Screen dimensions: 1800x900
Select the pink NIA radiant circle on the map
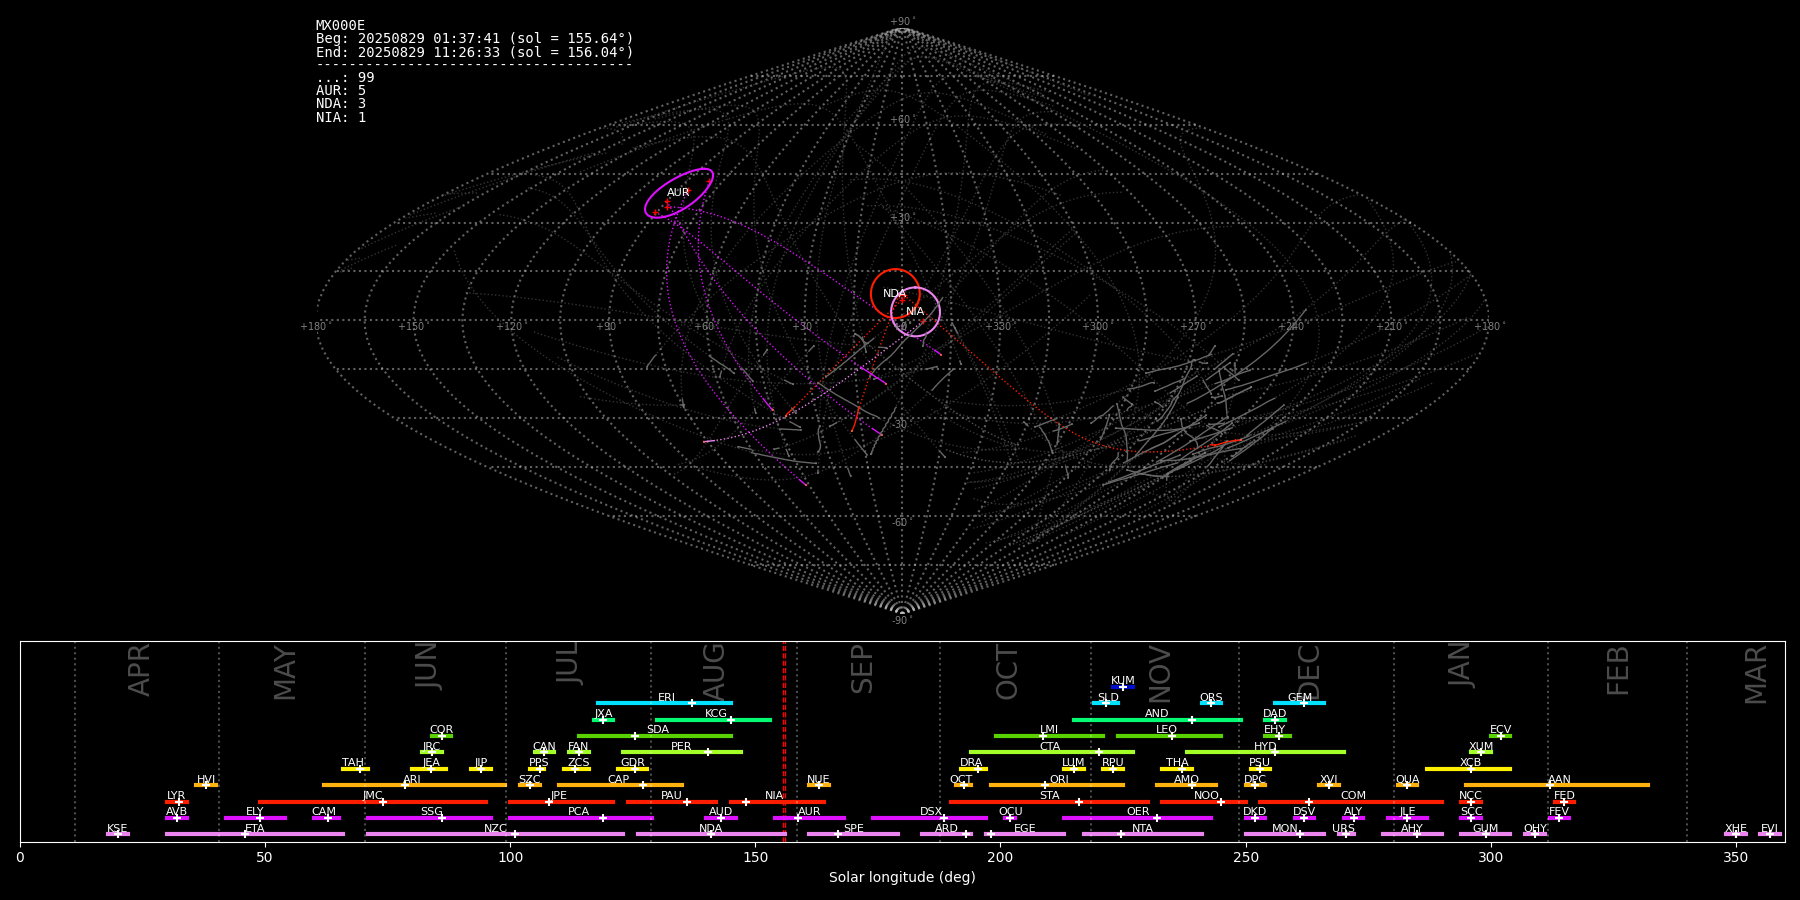915,312
